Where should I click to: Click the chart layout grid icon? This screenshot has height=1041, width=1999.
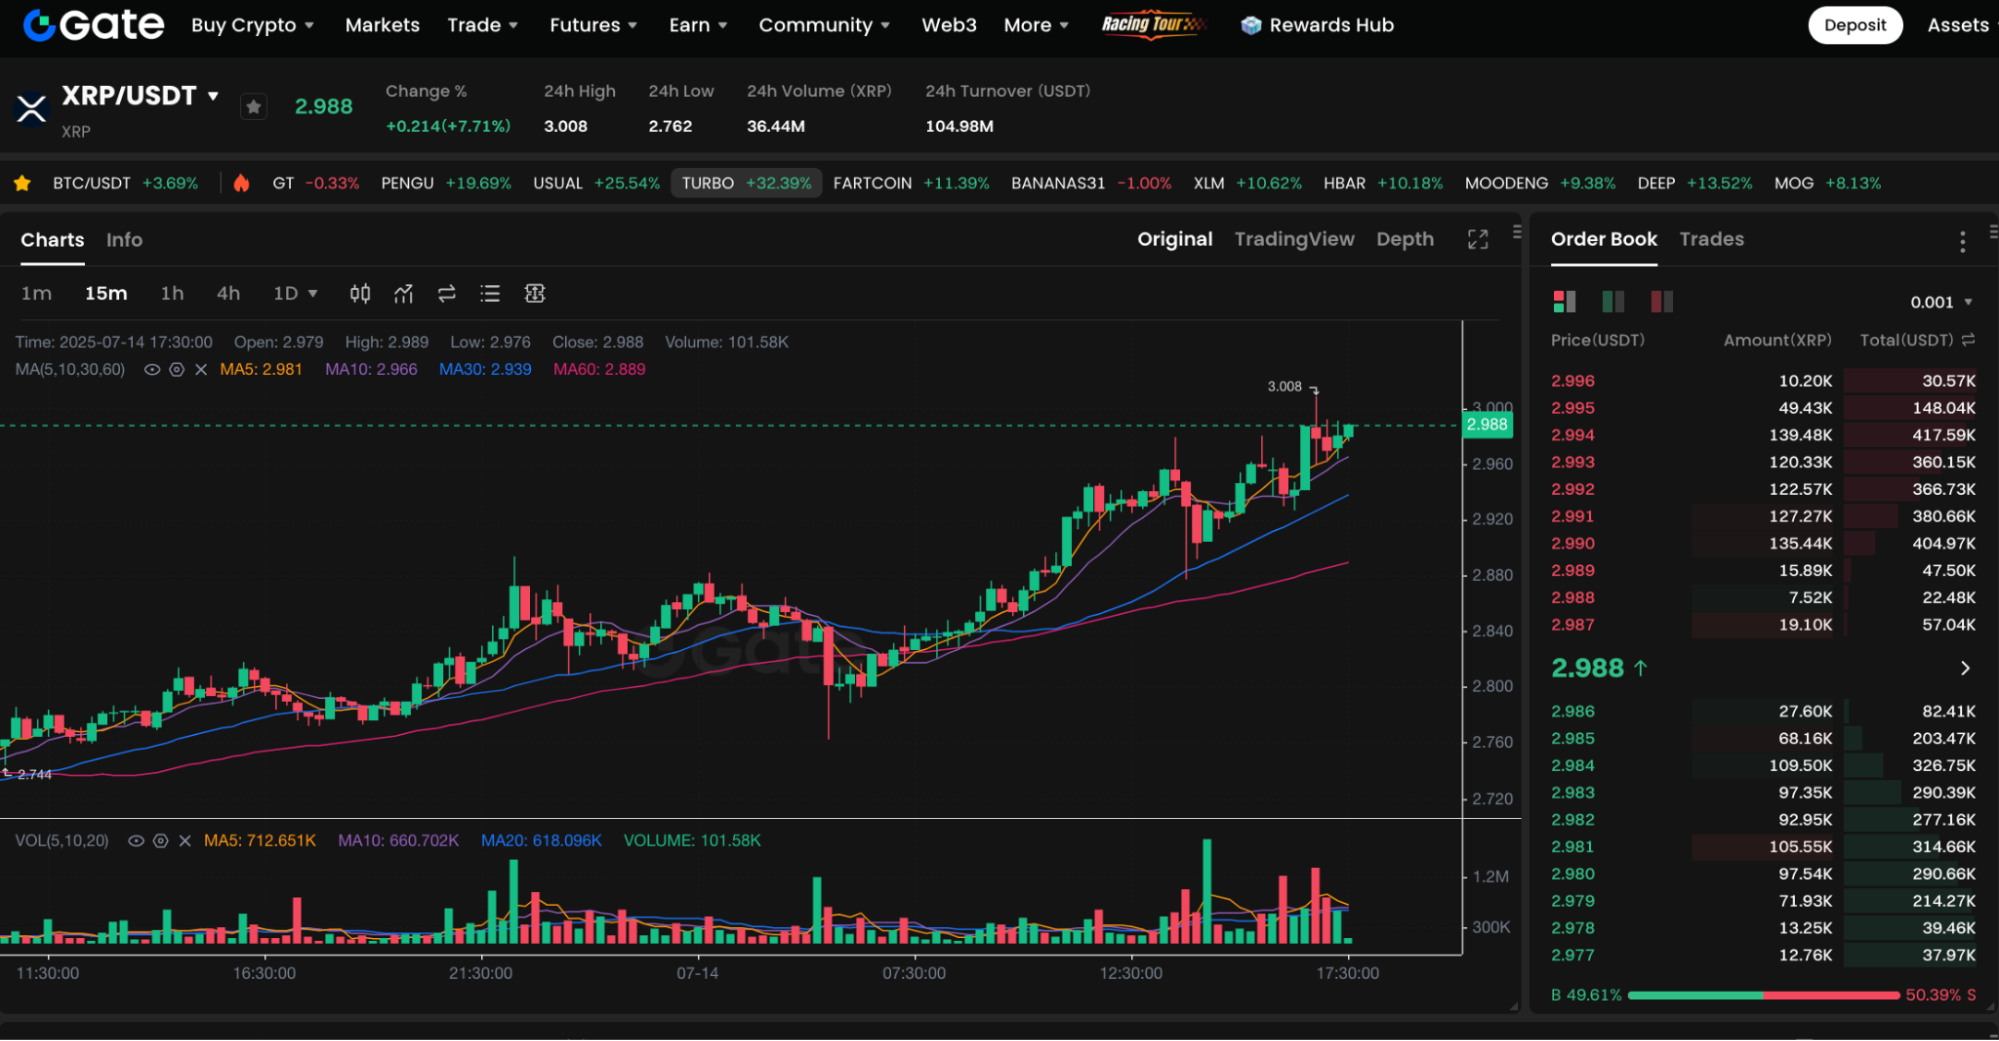point(535,293)
